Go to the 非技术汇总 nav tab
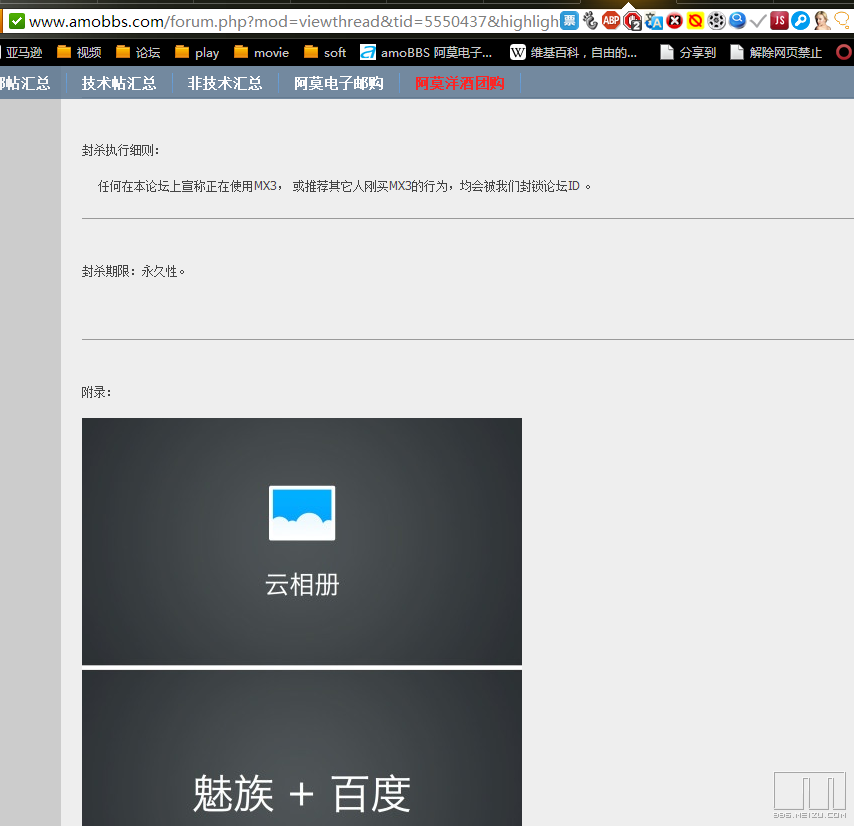The width and height of the screenshot is (854, 826). (225, 83)
